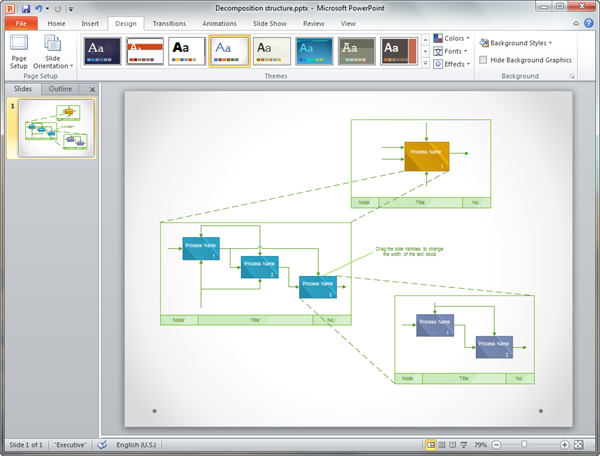The image size is (600, 456).
Task: Click the Save icon in quick access toolbar
Action: pos(26,8)
